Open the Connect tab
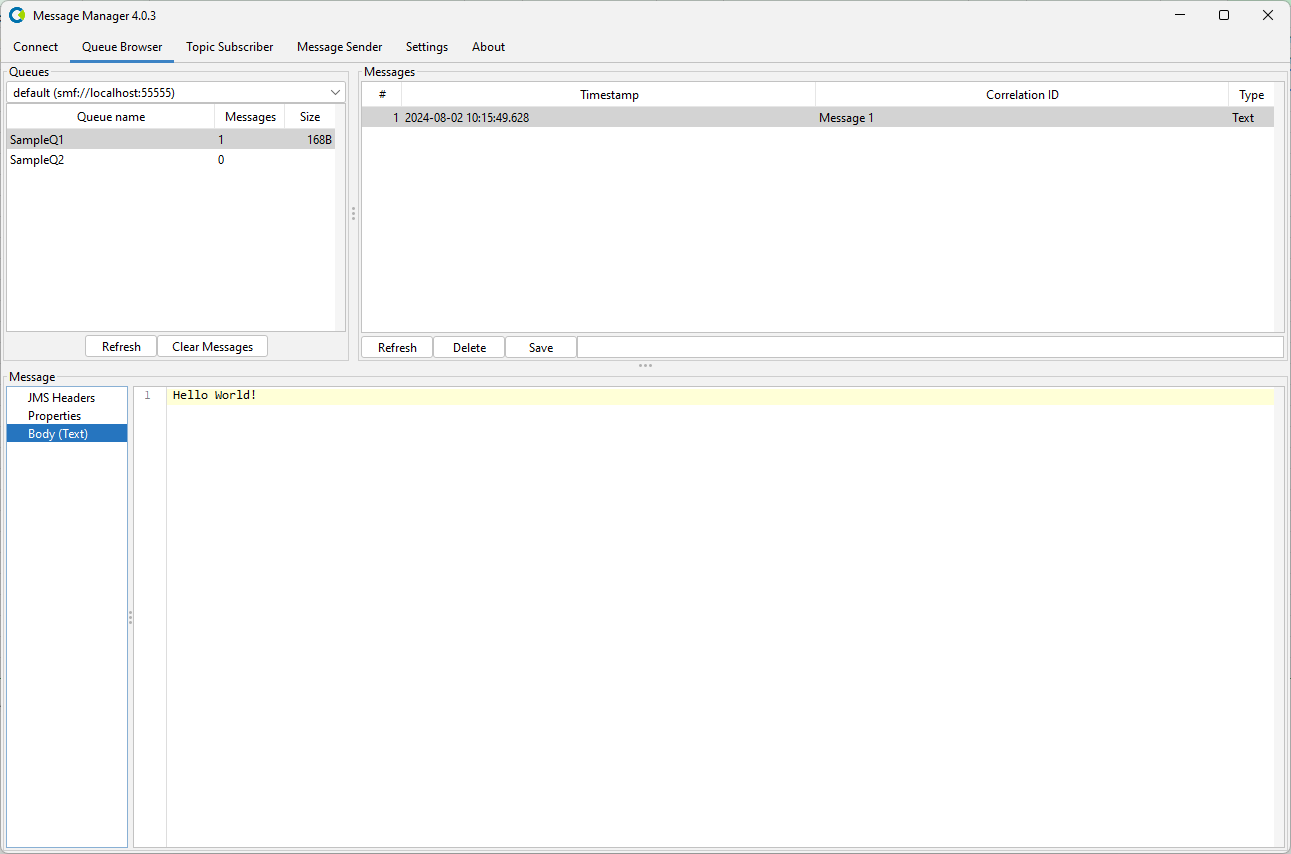 pos(36,47)
